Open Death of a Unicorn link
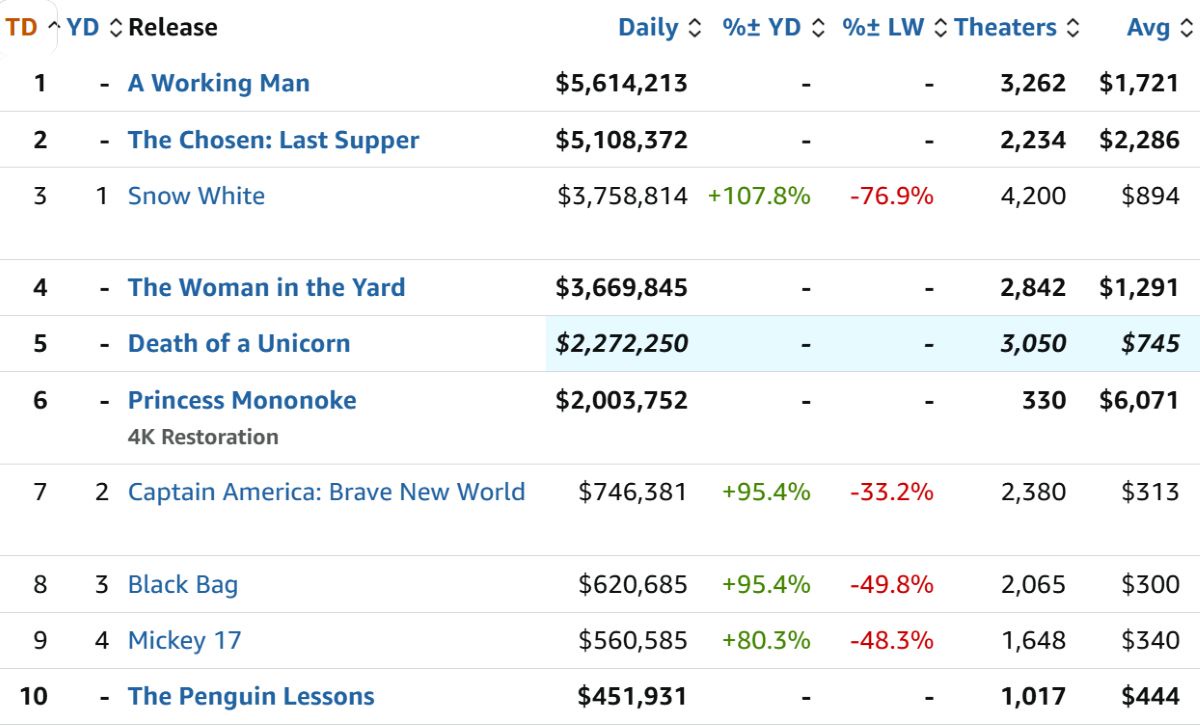This screenshot has width=1200, height=726. coord(239,344)
